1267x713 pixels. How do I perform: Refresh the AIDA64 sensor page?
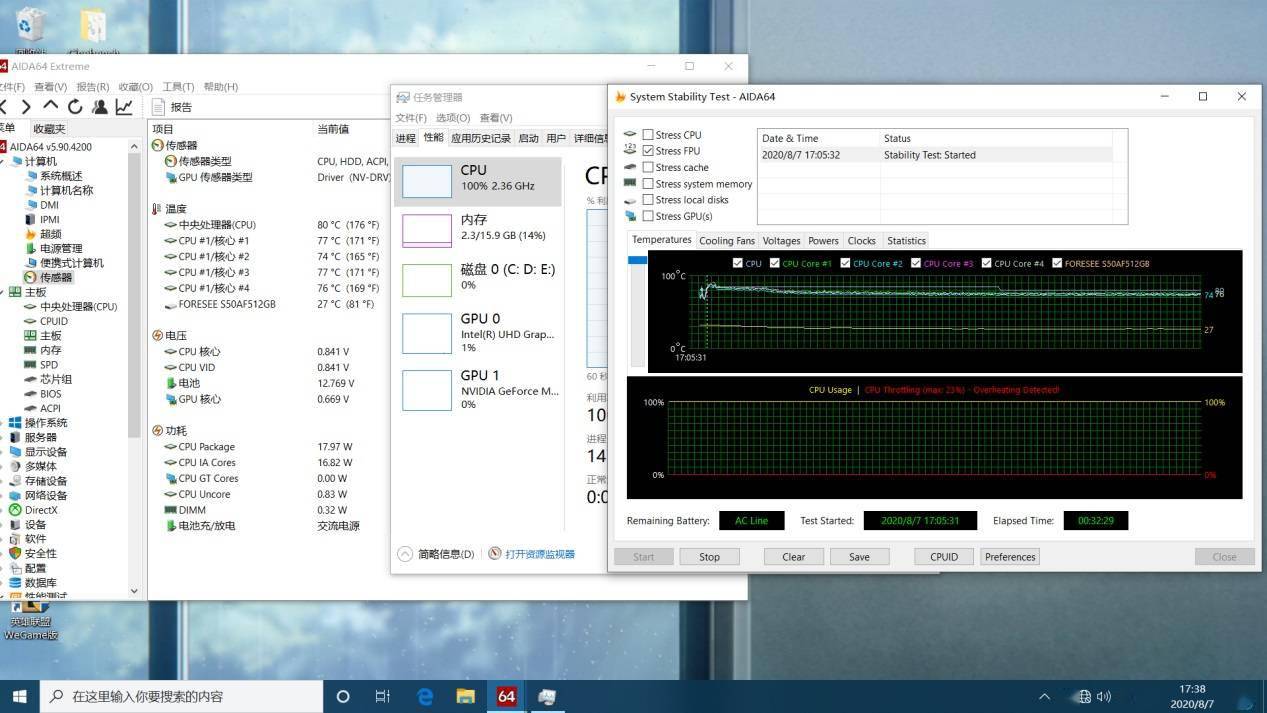(75, 107)
